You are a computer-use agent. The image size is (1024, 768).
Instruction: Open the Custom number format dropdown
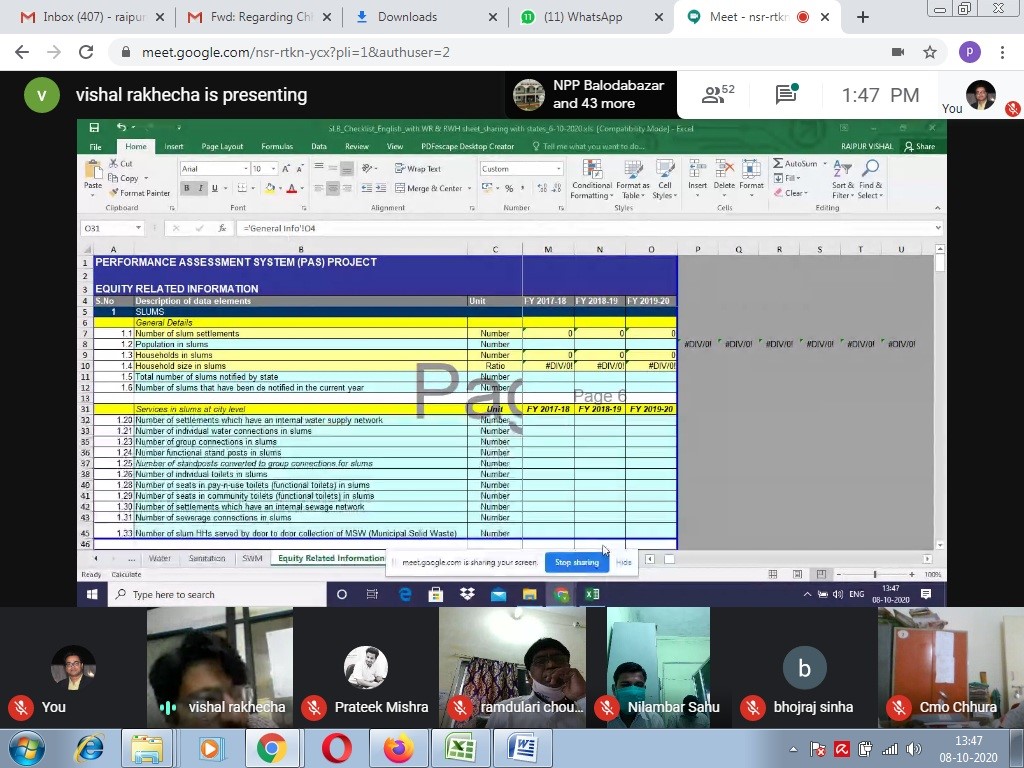coord(558,169)
